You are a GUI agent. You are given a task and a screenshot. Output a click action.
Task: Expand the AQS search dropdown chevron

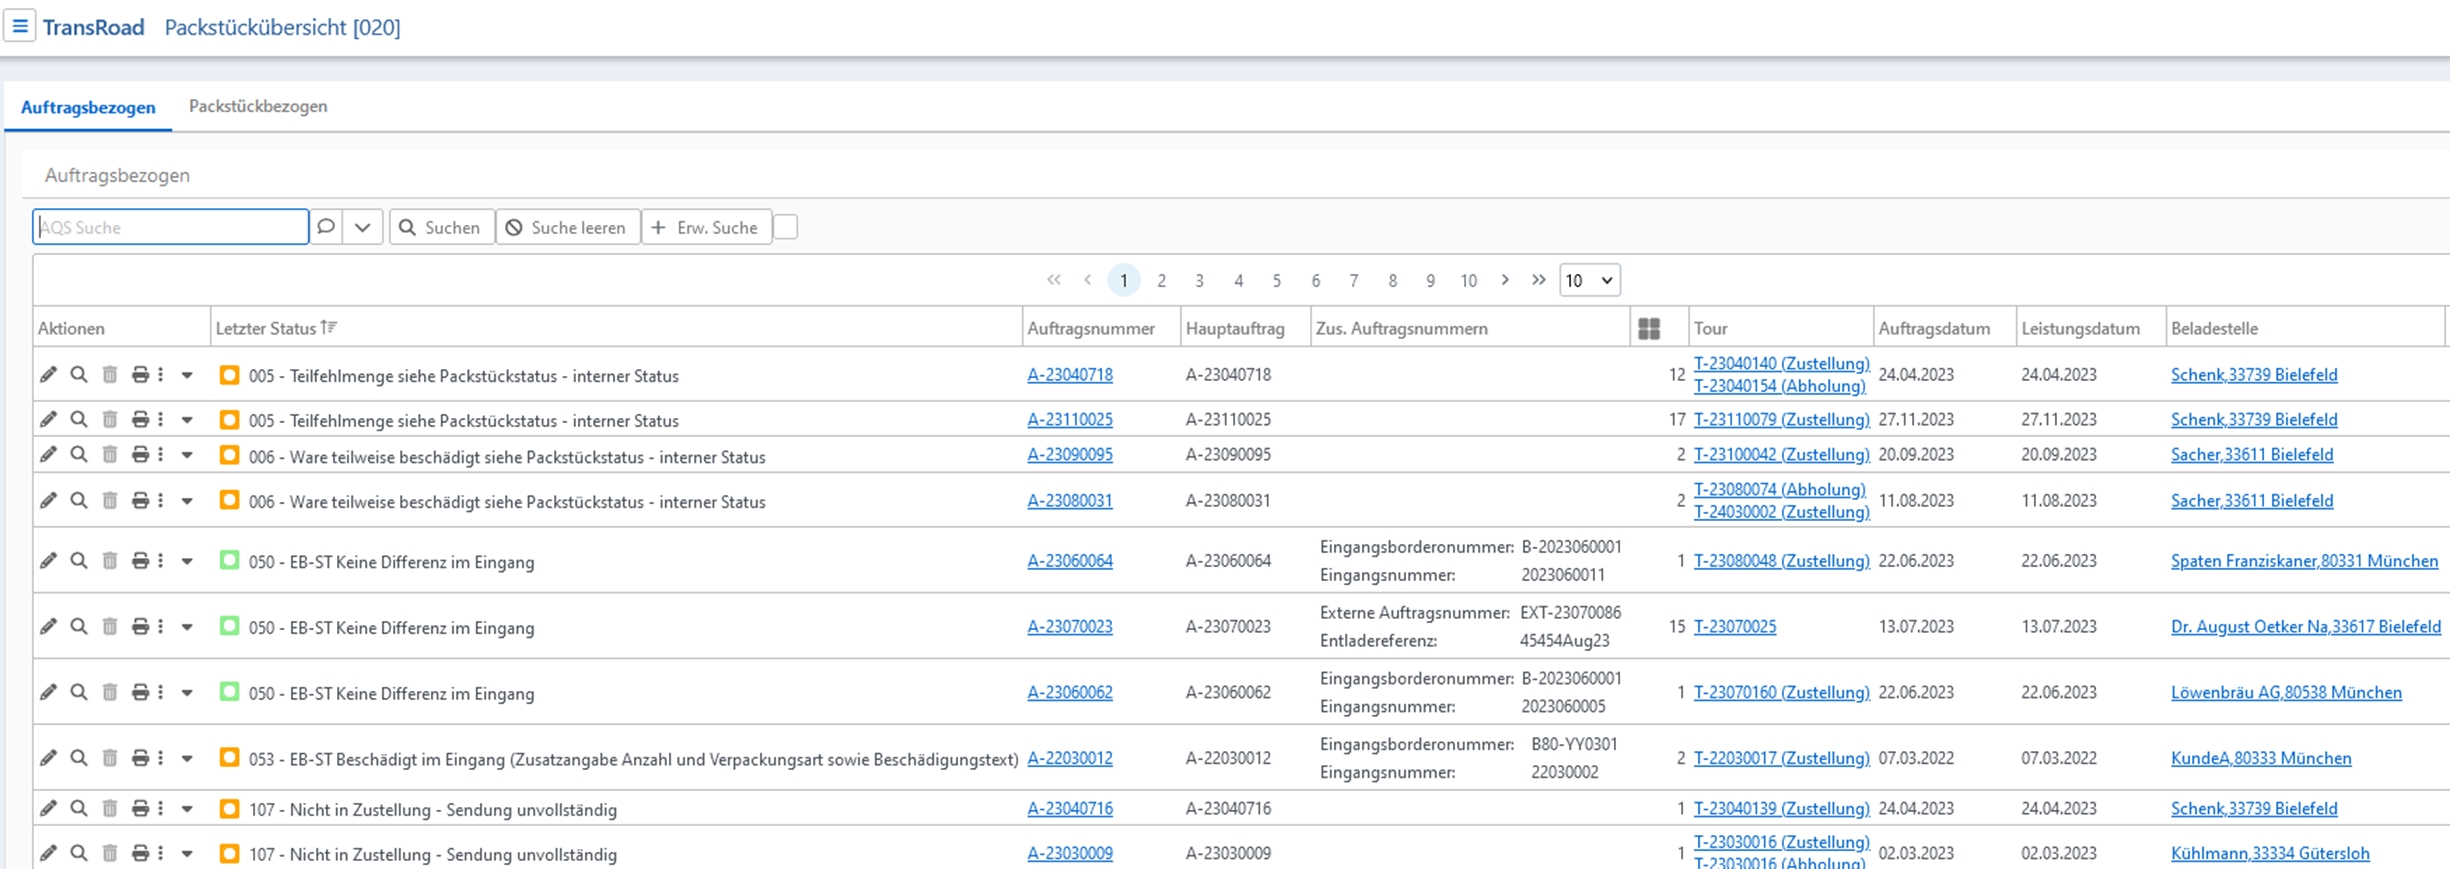(x=363, y=227)
